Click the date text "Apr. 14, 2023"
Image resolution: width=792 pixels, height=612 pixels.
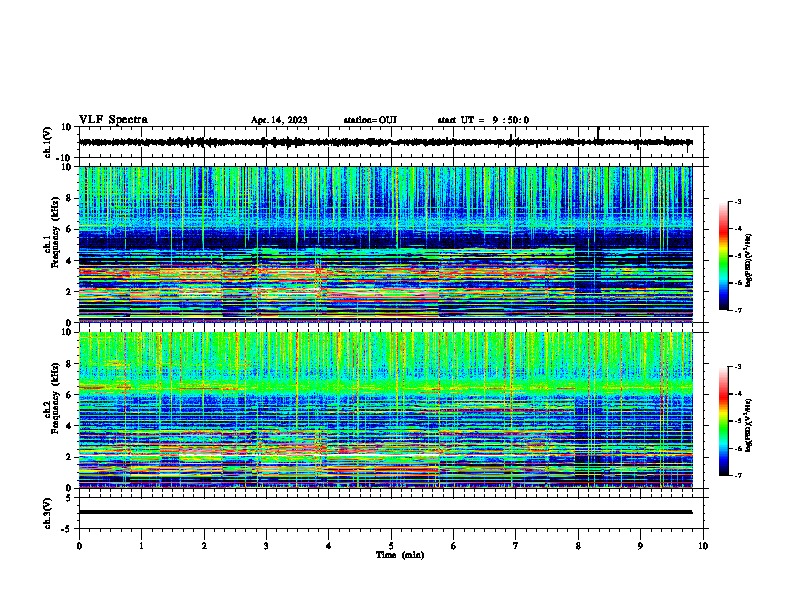279,120
